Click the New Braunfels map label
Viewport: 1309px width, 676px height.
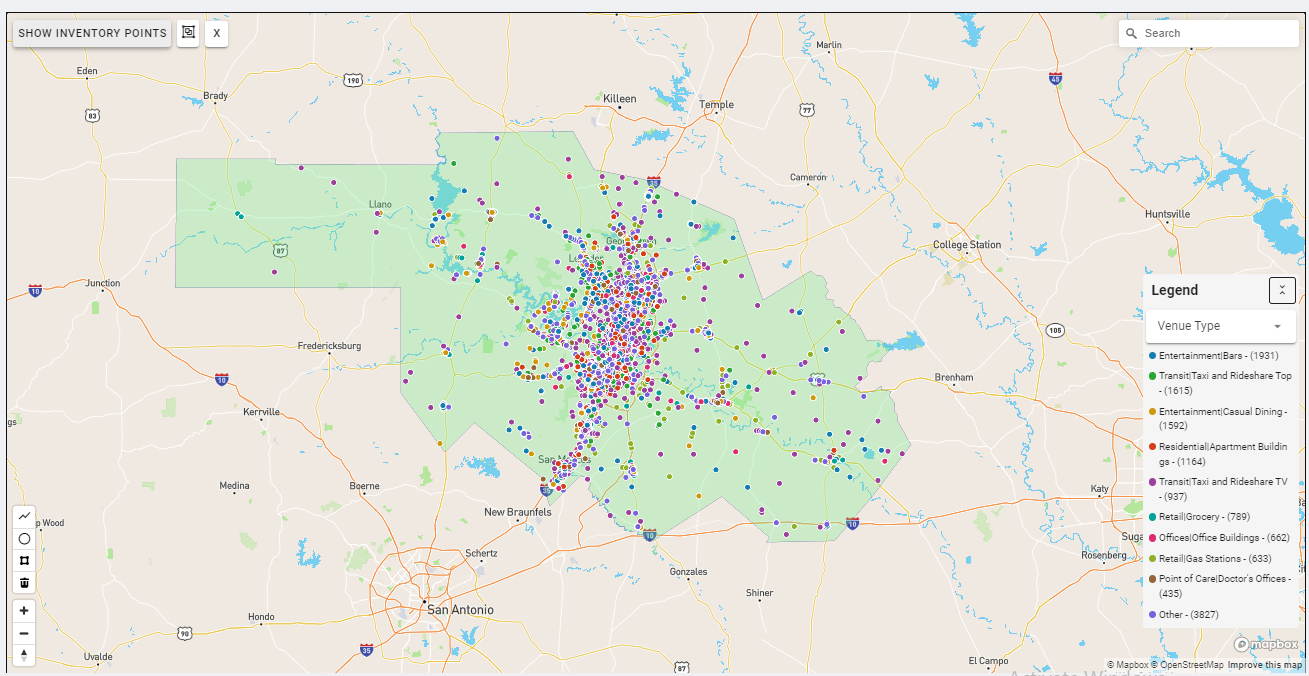[x=517, y=512]
